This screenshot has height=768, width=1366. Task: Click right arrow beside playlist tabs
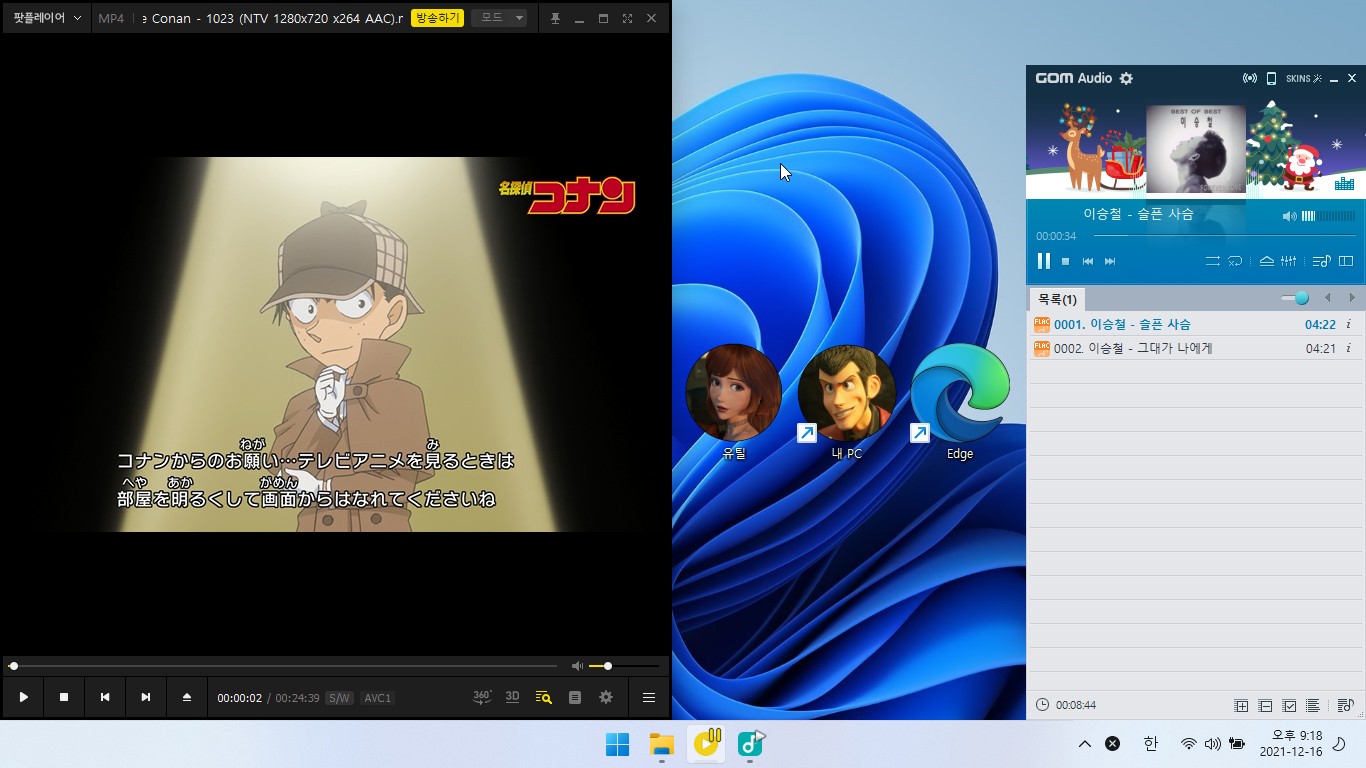tap(1352, 298)
